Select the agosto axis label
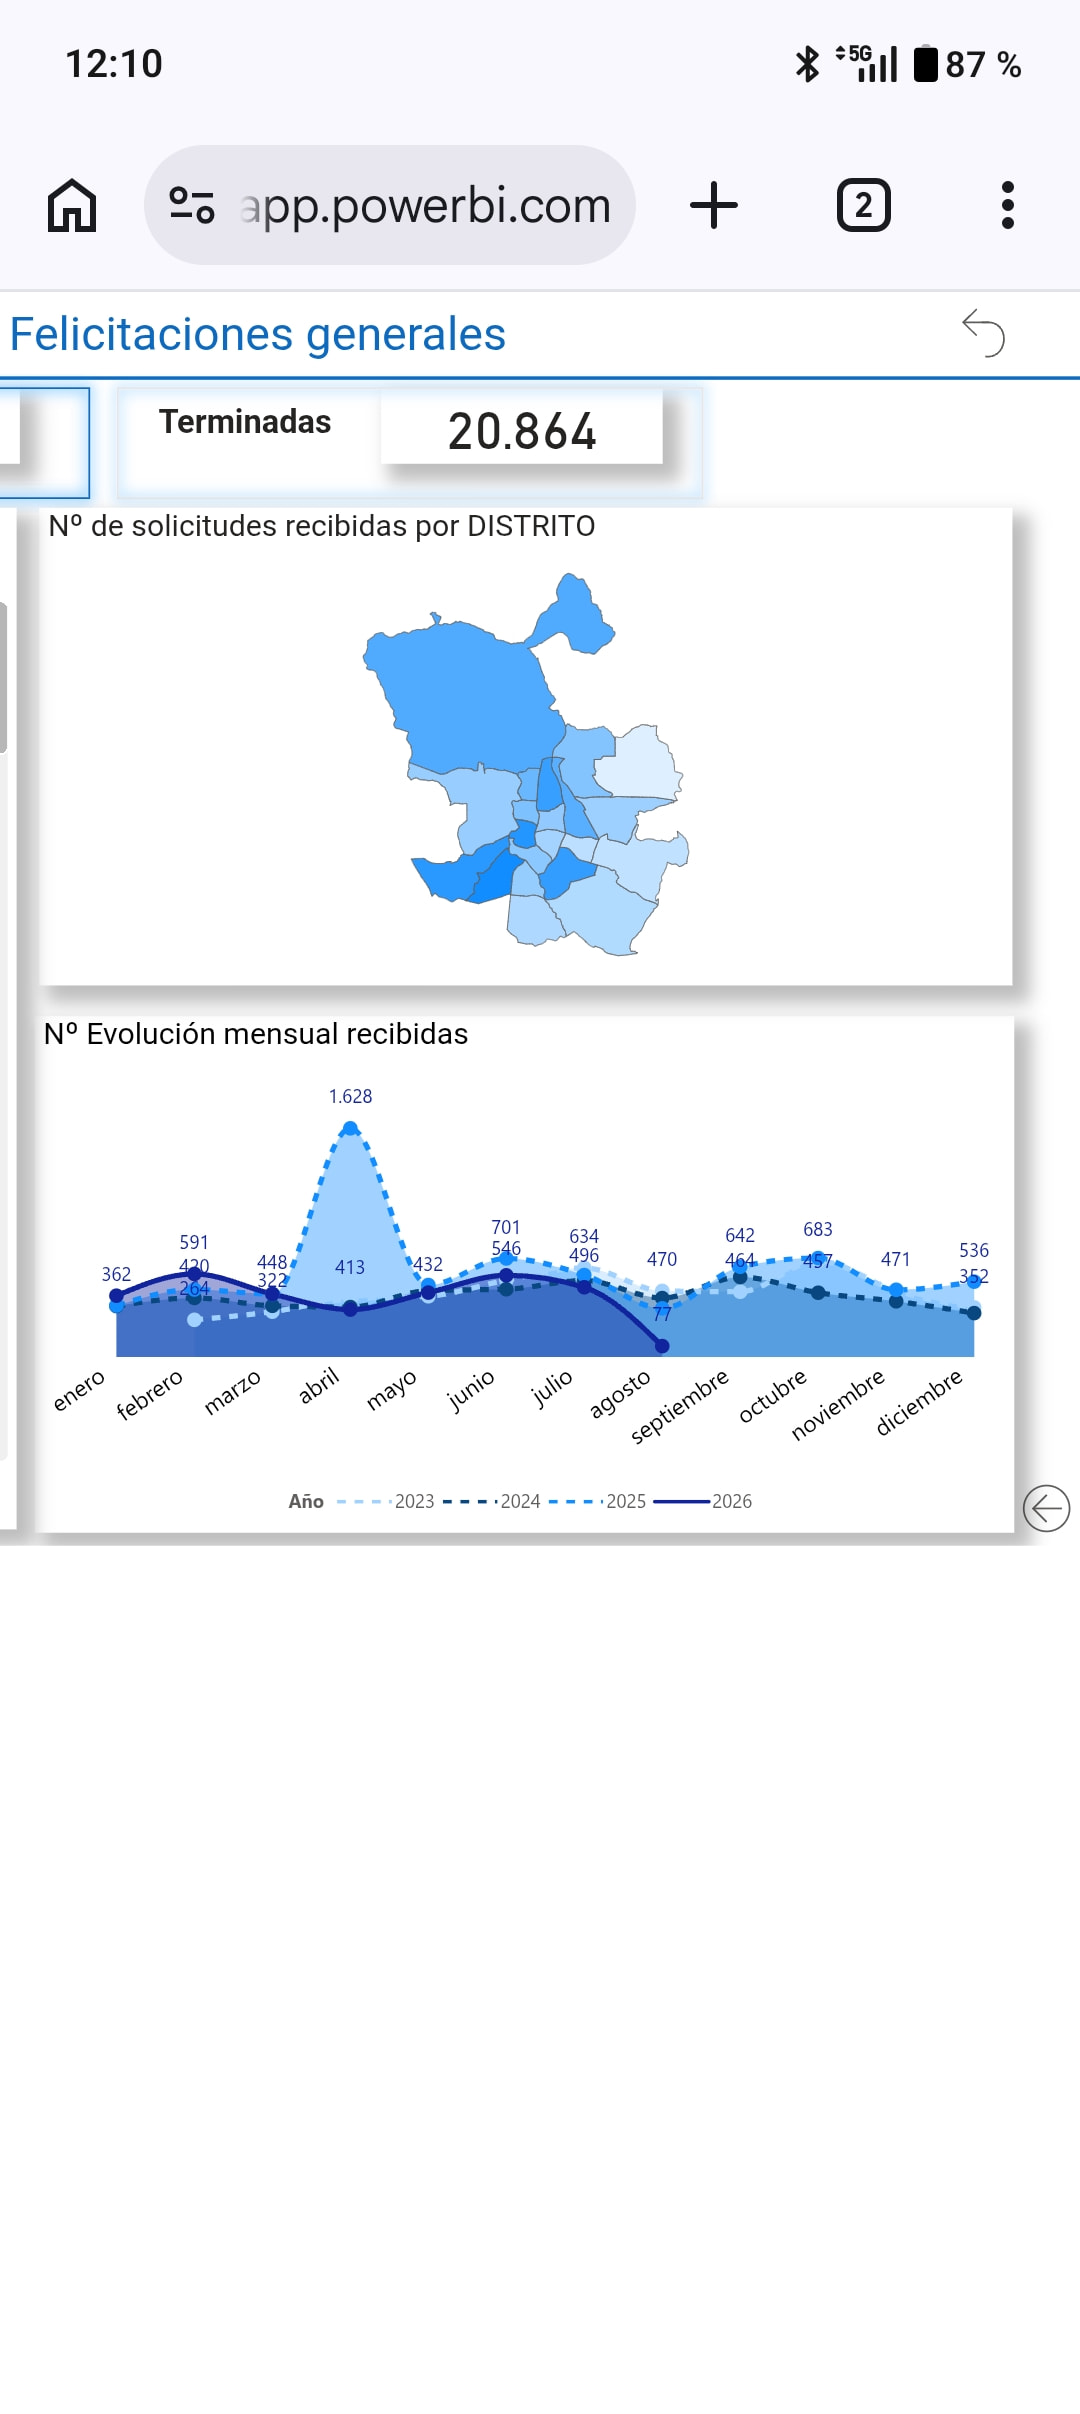 click(x=620, y=1393)
